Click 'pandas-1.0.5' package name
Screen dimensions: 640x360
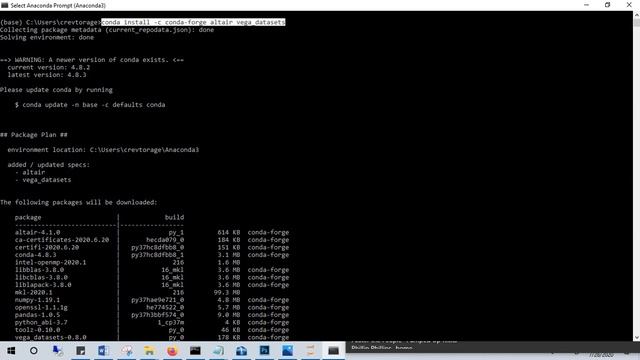37,315
